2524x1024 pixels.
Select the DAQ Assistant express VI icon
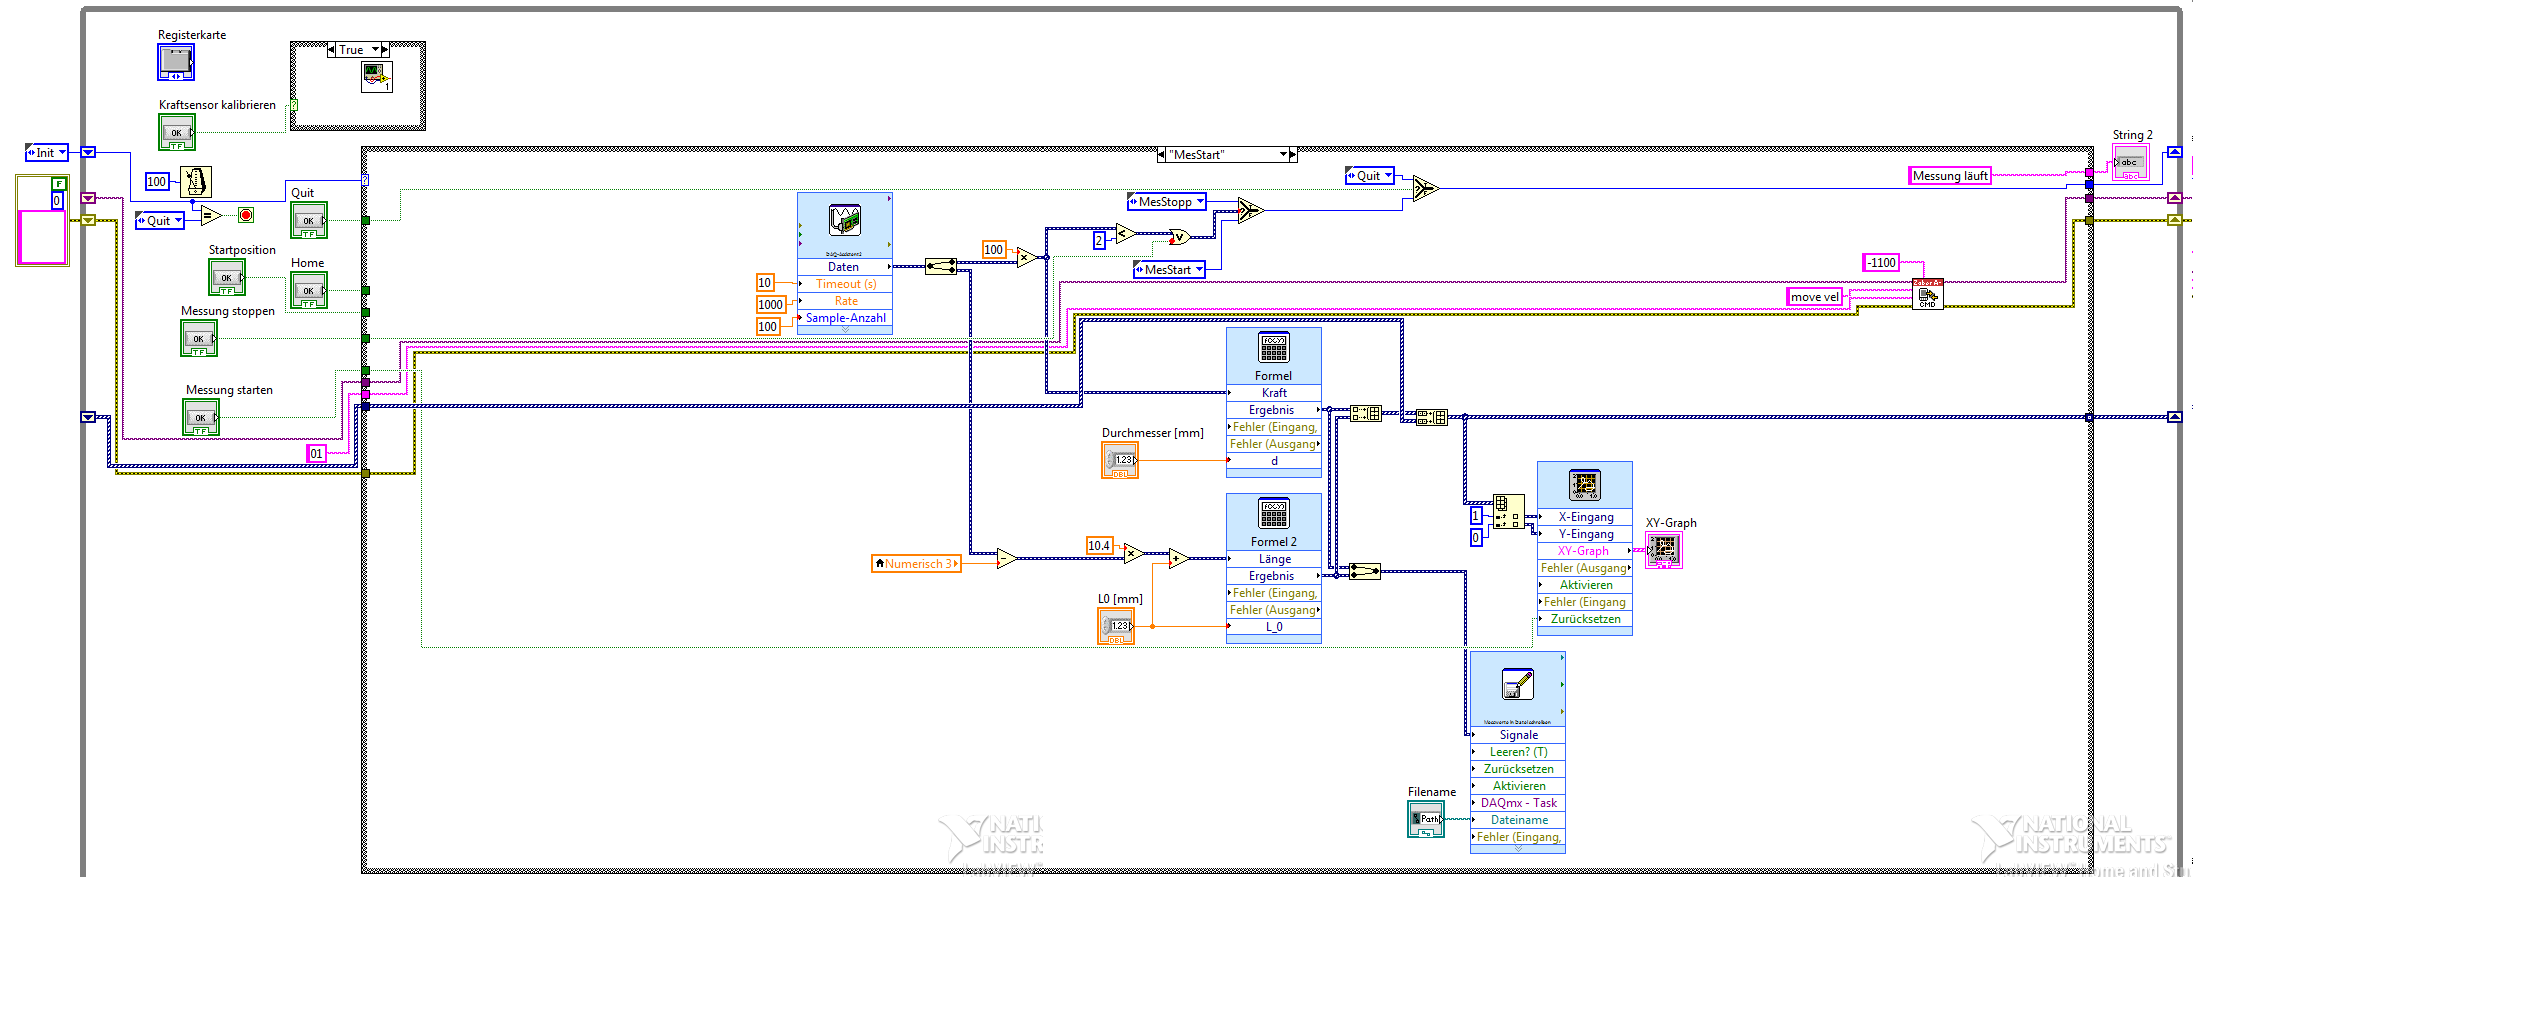click(x=845, y=220)
